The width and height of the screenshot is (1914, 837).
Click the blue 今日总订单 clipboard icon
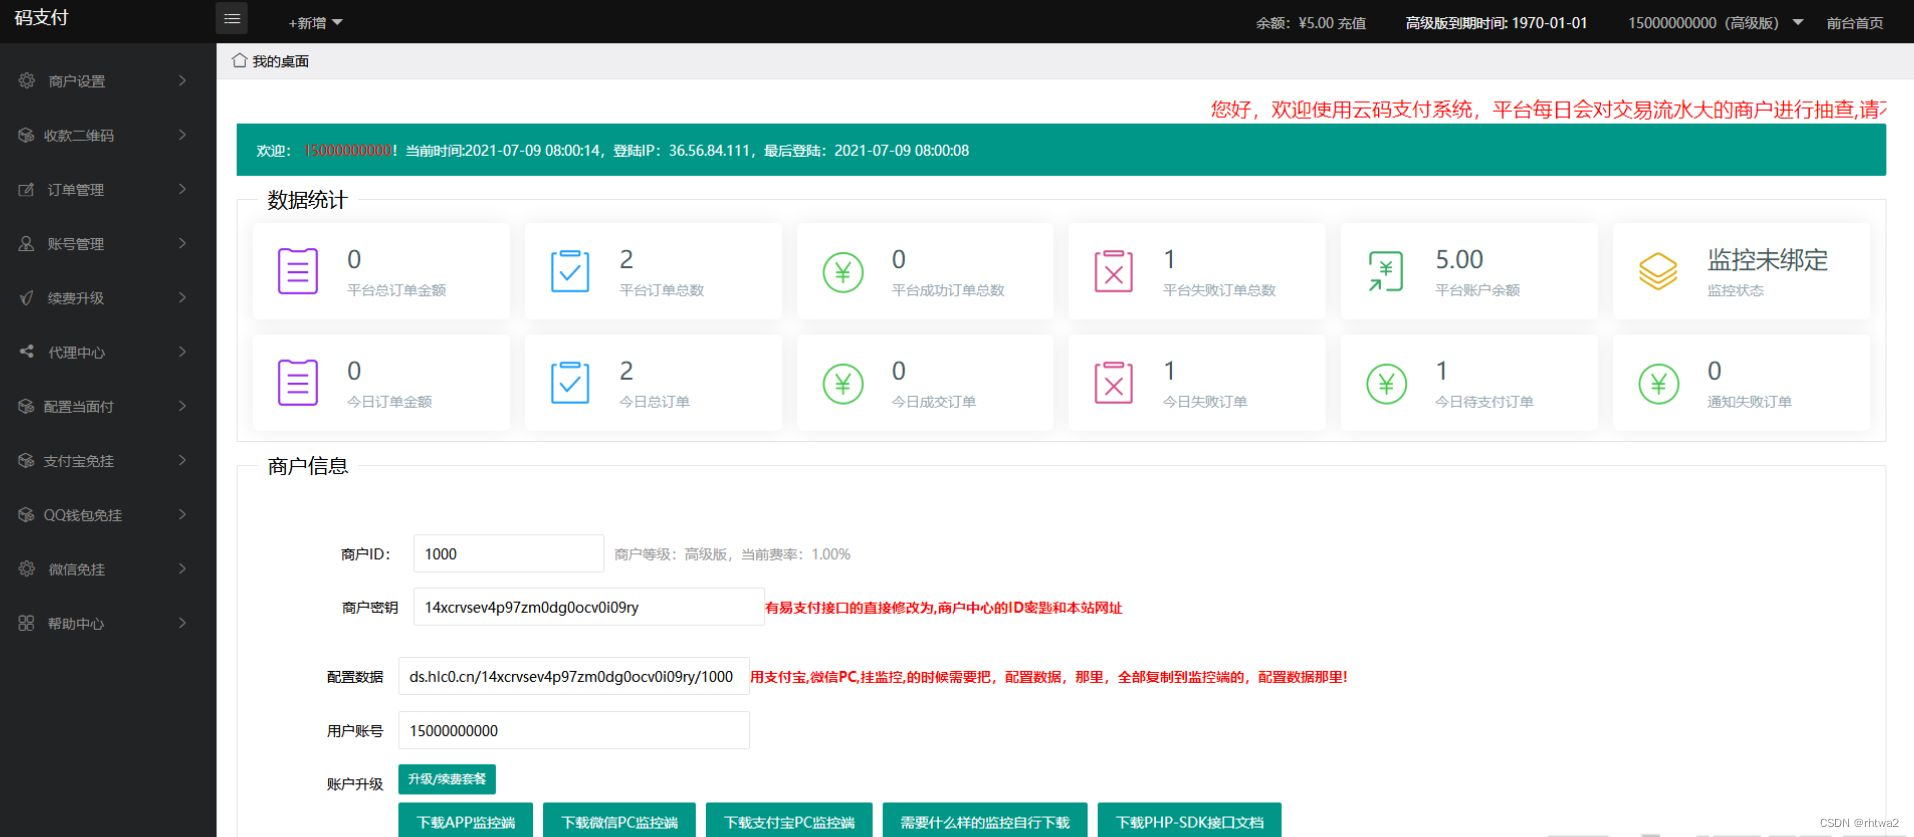click(x=570, y=382)
